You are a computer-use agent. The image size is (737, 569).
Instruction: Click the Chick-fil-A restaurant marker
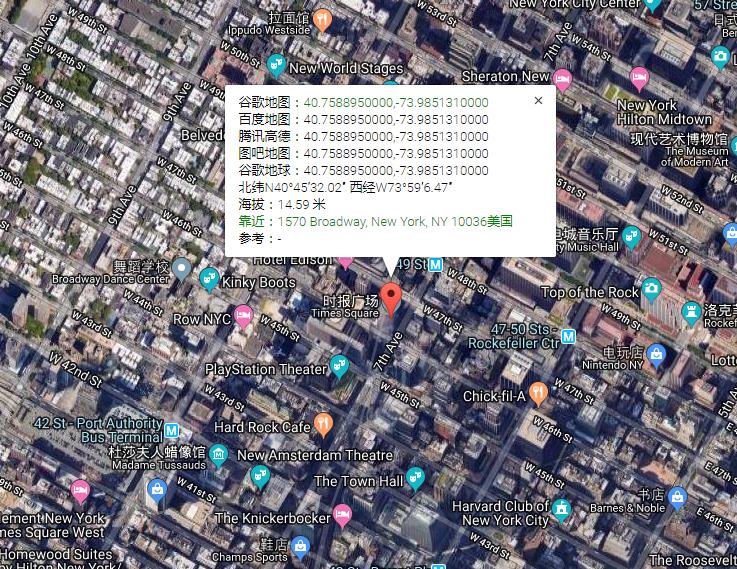[539, 394]
